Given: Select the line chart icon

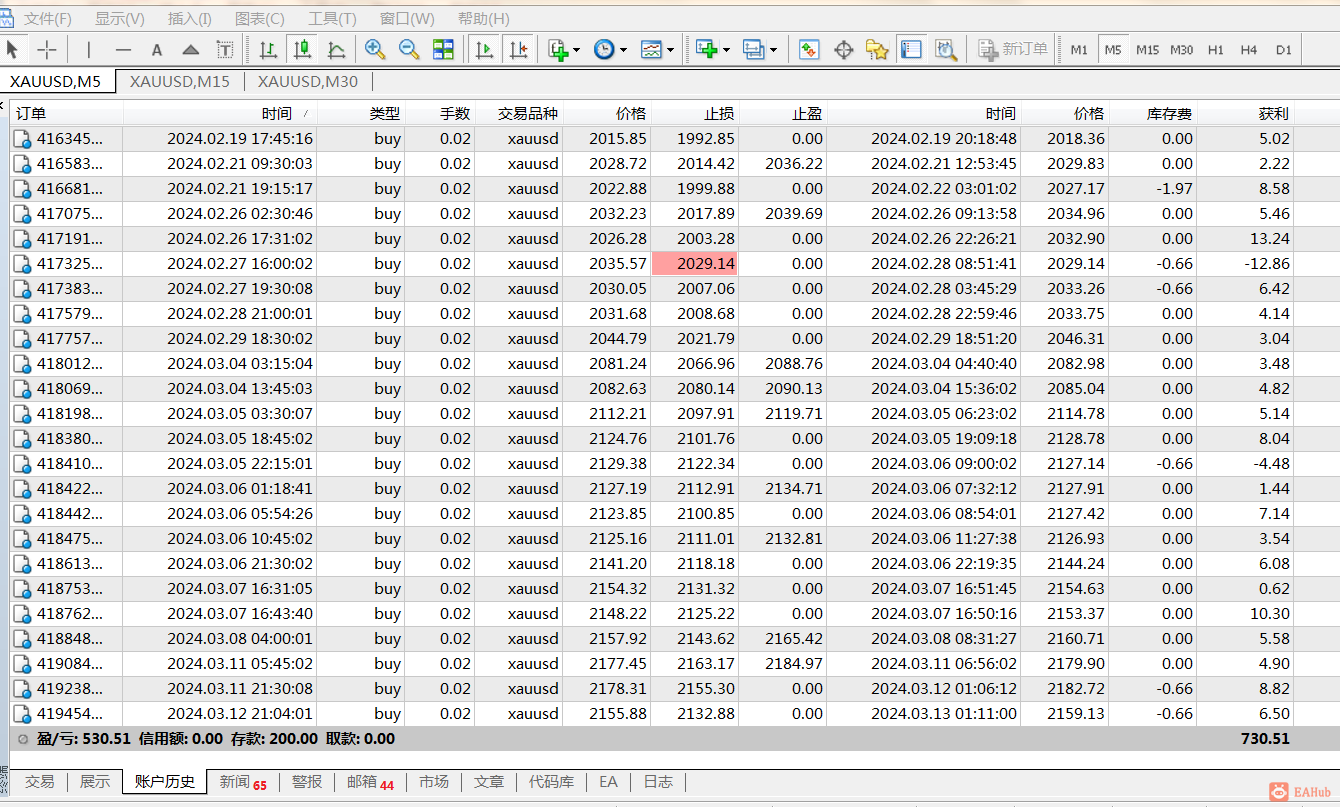Looking at the screenshot, I should coord(336,49).
